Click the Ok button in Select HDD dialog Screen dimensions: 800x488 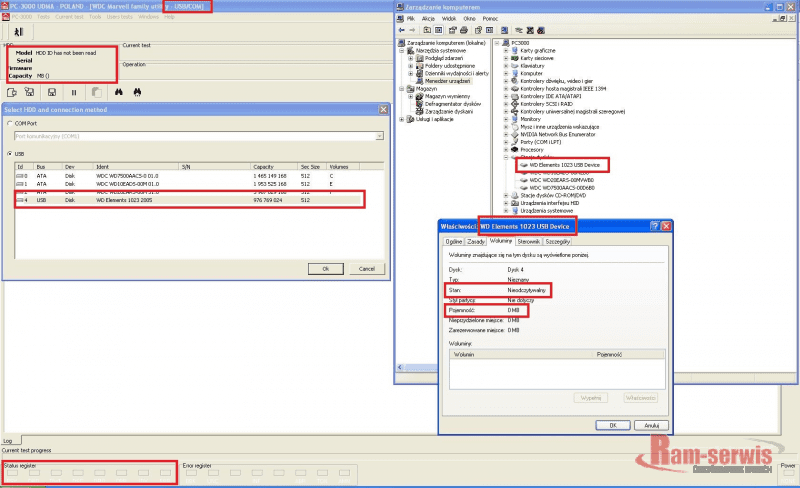pos(325,268)
